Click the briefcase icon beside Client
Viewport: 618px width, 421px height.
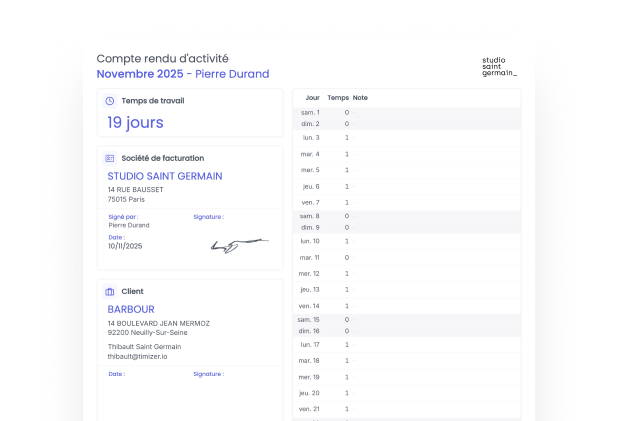(x=110, y=291)
